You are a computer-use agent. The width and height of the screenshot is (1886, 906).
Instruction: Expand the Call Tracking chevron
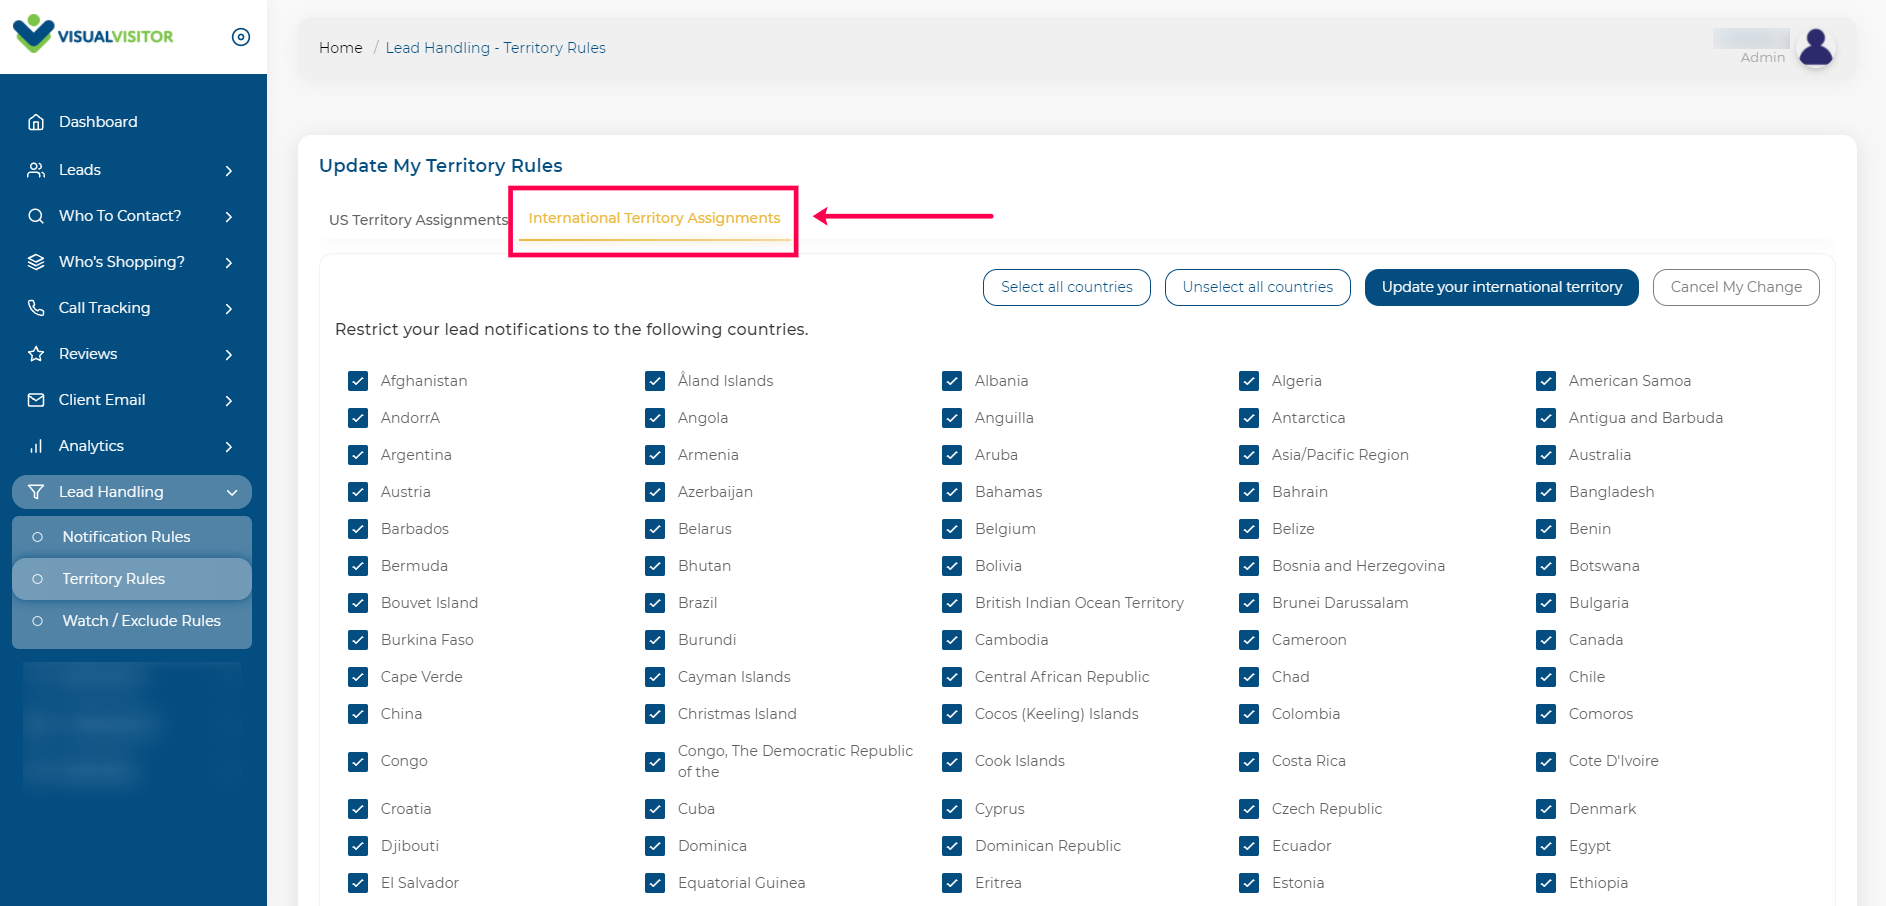(x=229, y=309)
